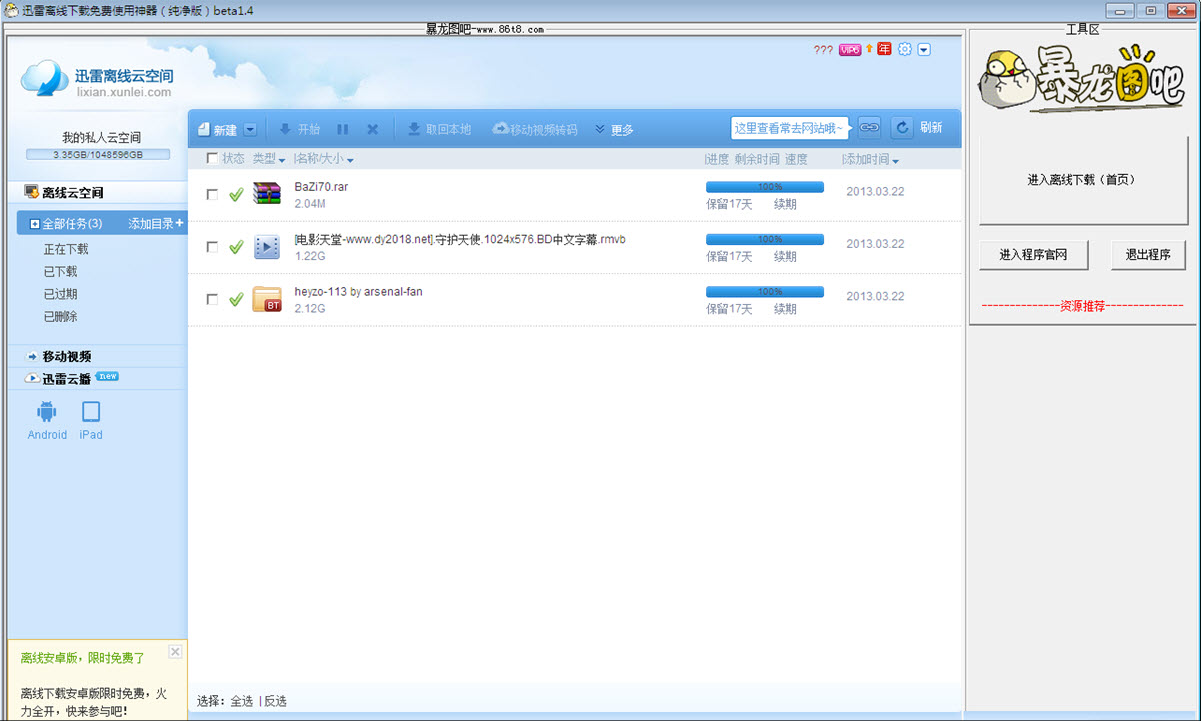Toggle the select-all checkbox in header
The height and width of the screenshot is (721, 1202).
click(211, 158)
